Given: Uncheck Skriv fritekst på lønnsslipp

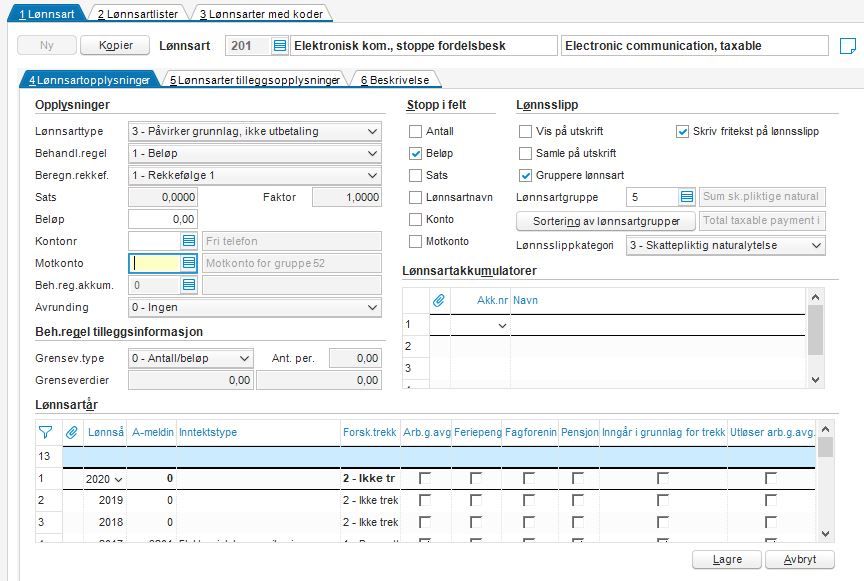Looking at the screenshot, I should click(x=682, y=131).
